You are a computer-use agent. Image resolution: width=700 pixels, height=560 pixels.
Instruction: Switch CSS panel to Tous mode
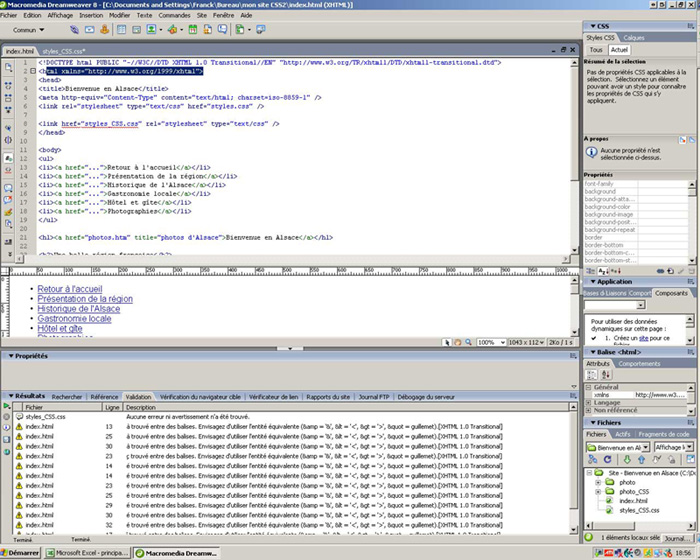[596, 50]
